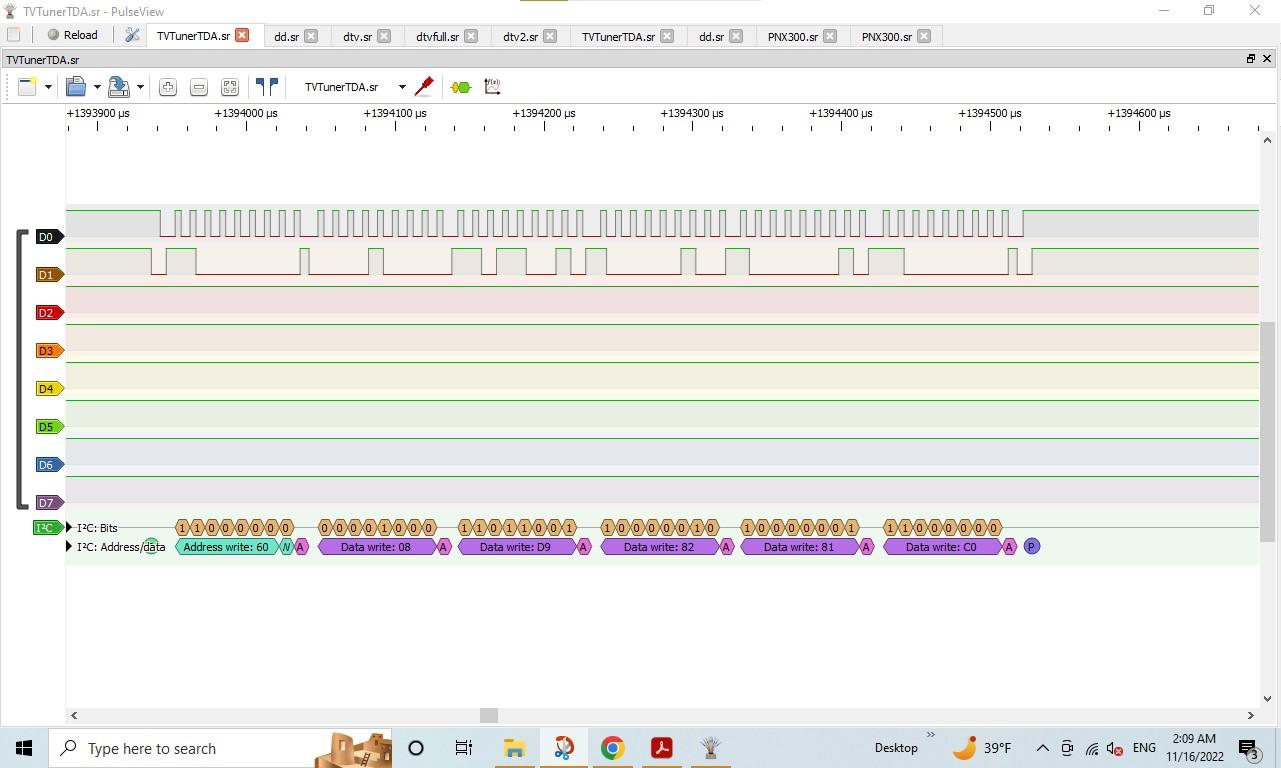The image size is (1281, 768).
Task: Create a new session with the toolbar icon
Action: [x=27, y=87]
